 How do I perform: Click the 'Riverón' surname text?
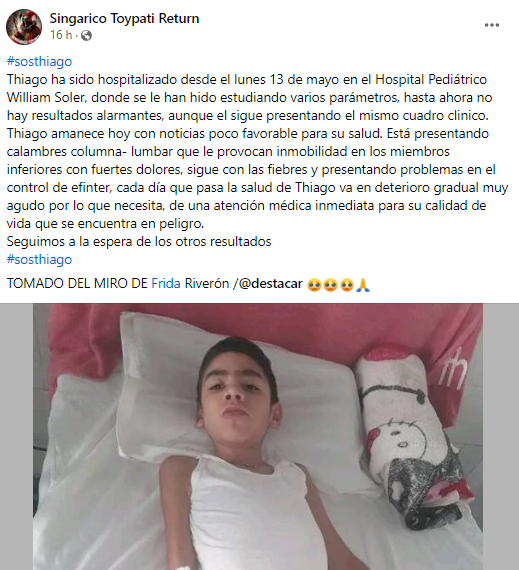pyautogui.click(x=207, y=283)
